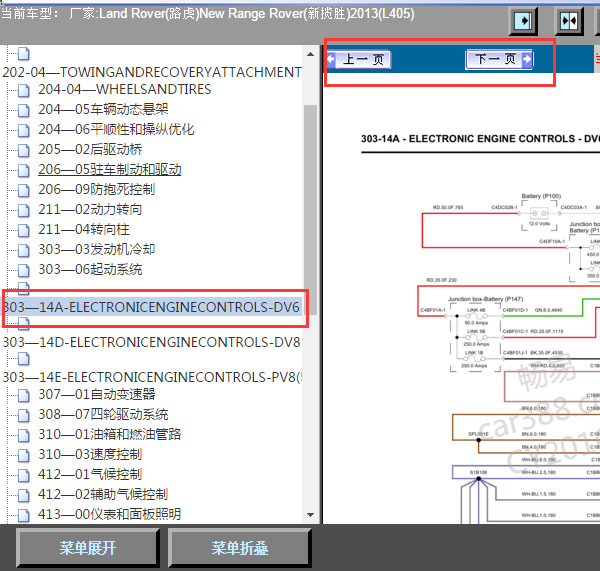
Task: Open 211—04转向柱 entry
Action: click(83, 229)
